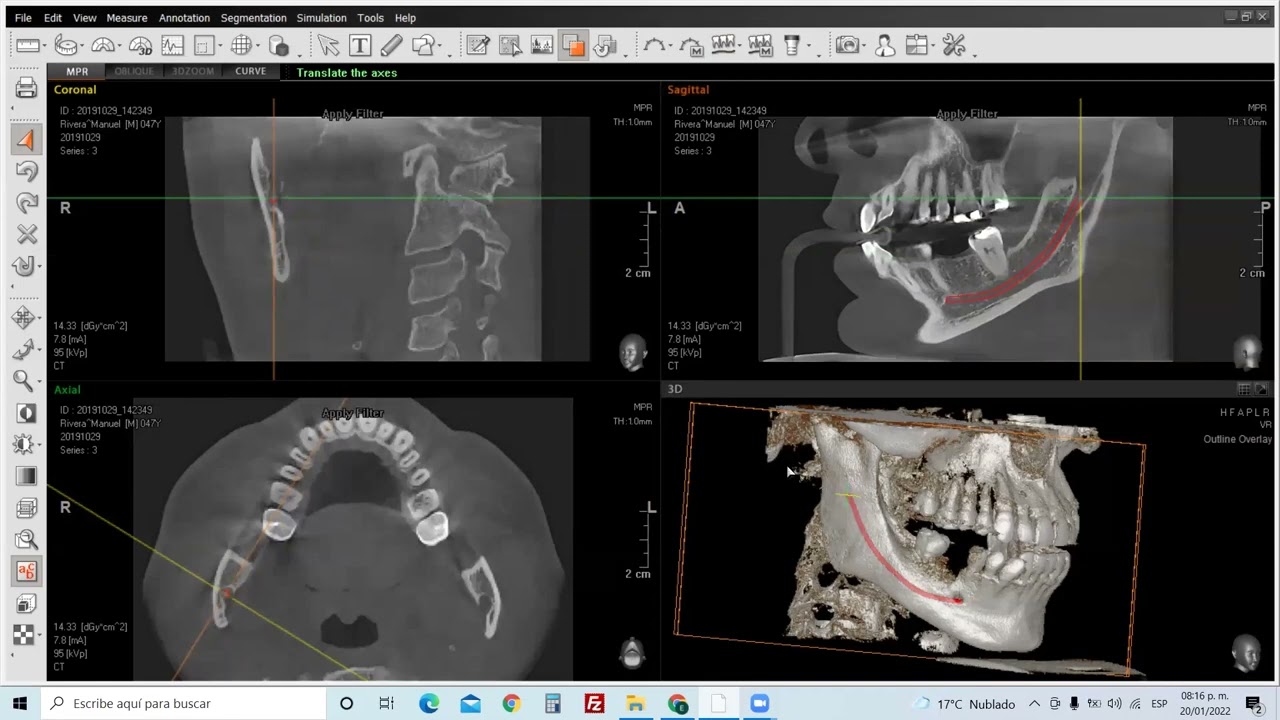Open the layout dropdown arrow

click(x=933, y=47)
